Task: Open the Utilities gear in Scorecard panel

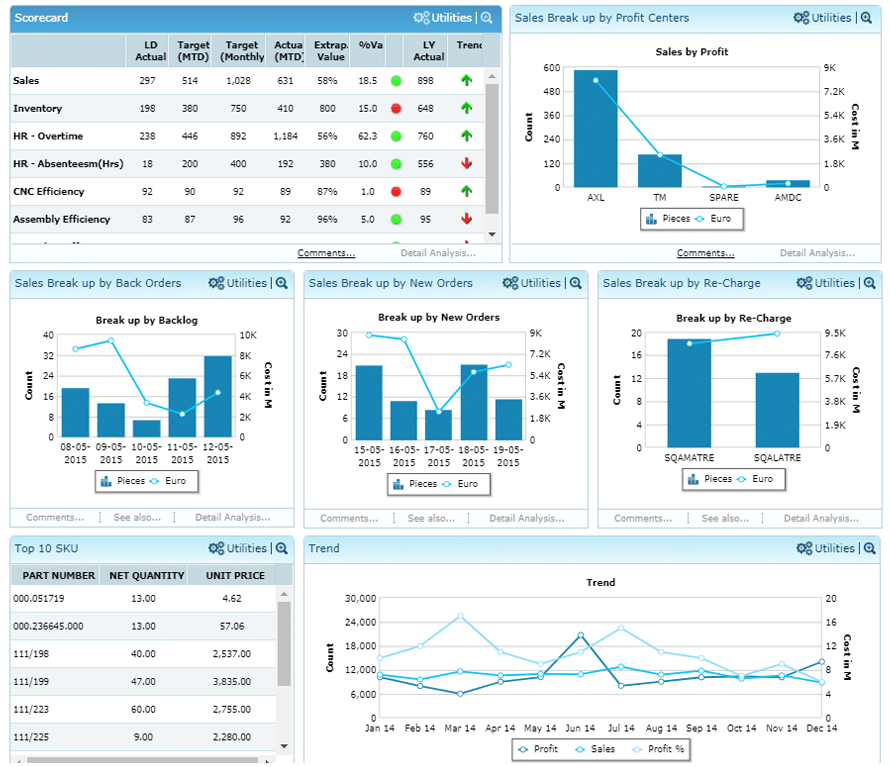Action: (x=442, y=18)
